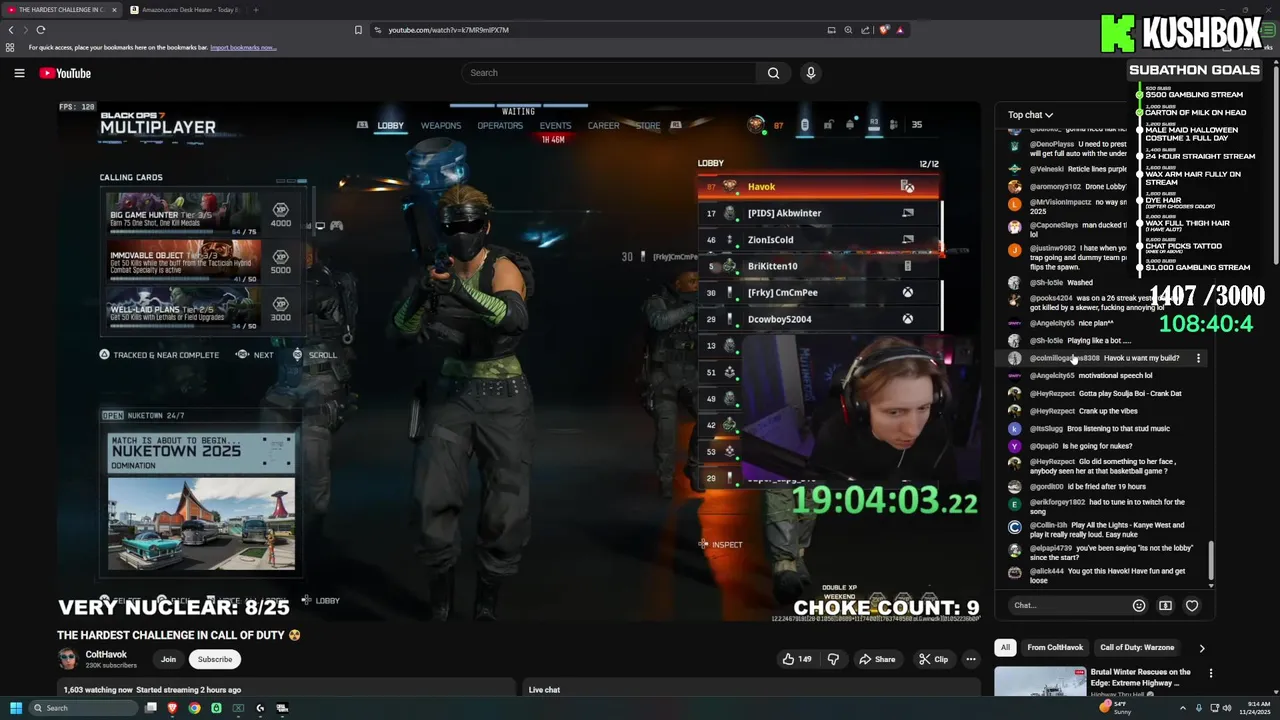
Task: Expand the Top chat dropdown
Action: click(x=1030, y=115)
